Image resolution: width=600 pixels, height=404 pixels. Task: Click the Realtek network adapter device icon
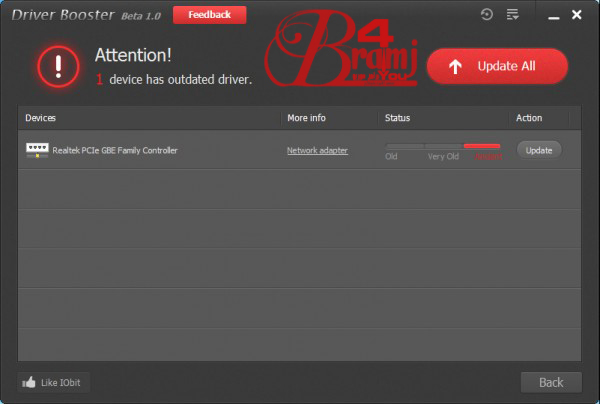pyautogui.click(x=37, y=150)
